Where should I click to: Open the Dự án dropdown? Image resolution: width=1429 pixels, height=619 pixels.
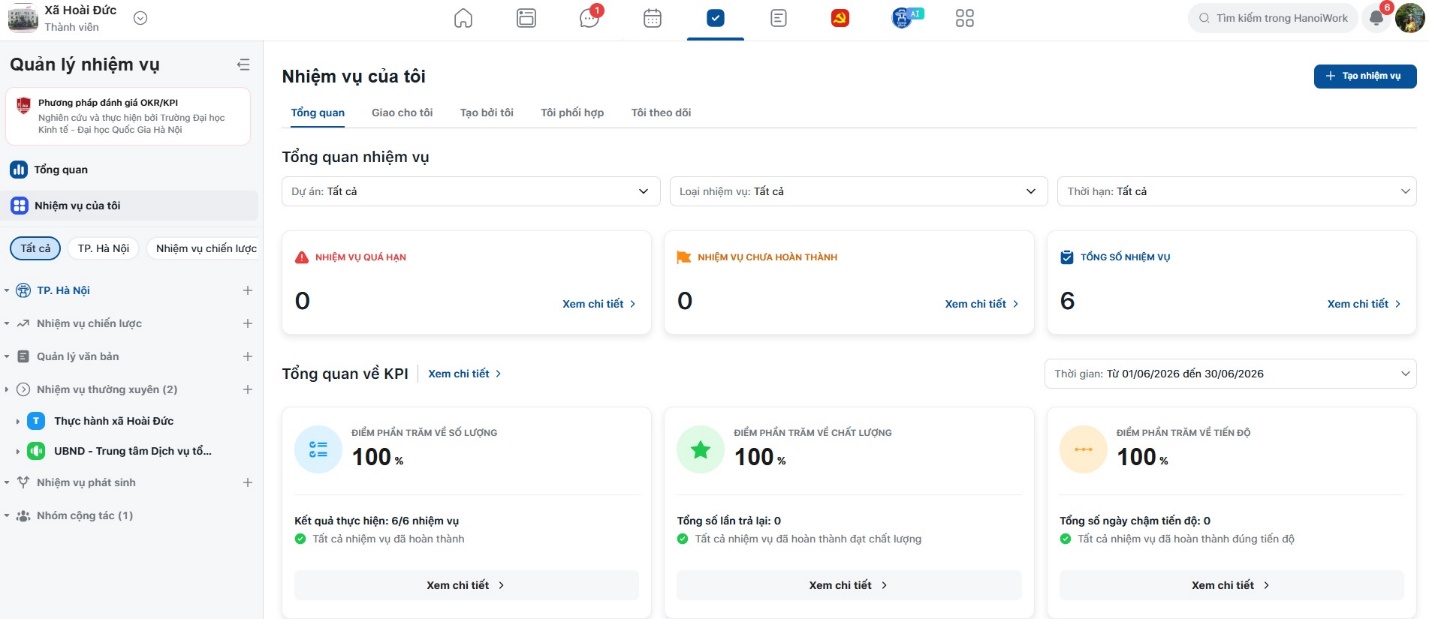471,191
